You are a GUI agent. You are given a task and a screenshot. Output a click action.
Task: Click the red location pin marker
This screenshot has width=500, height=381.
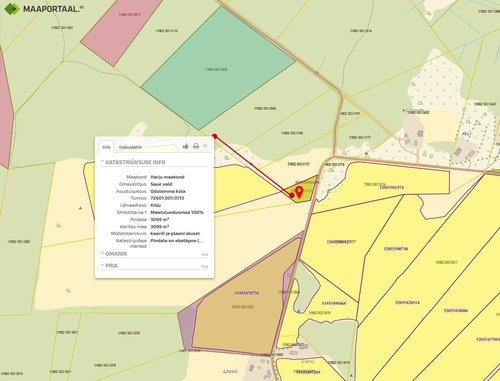[x=299, y=192]
